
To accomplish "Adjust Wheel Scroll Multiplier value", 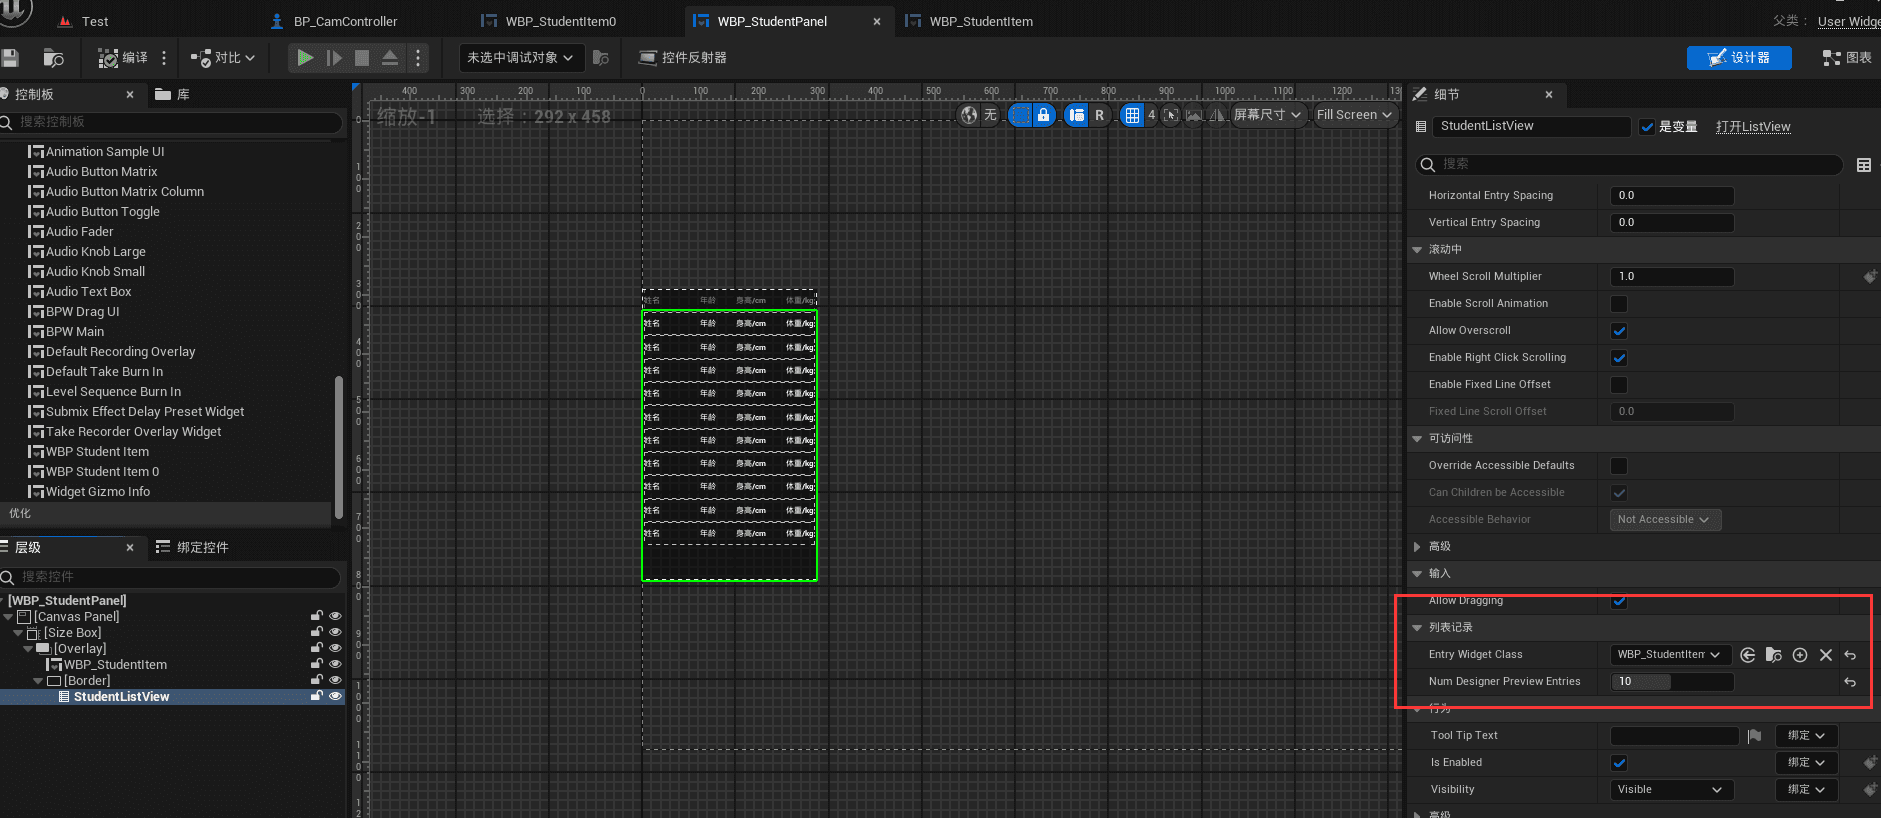I will pos(1672,277).
